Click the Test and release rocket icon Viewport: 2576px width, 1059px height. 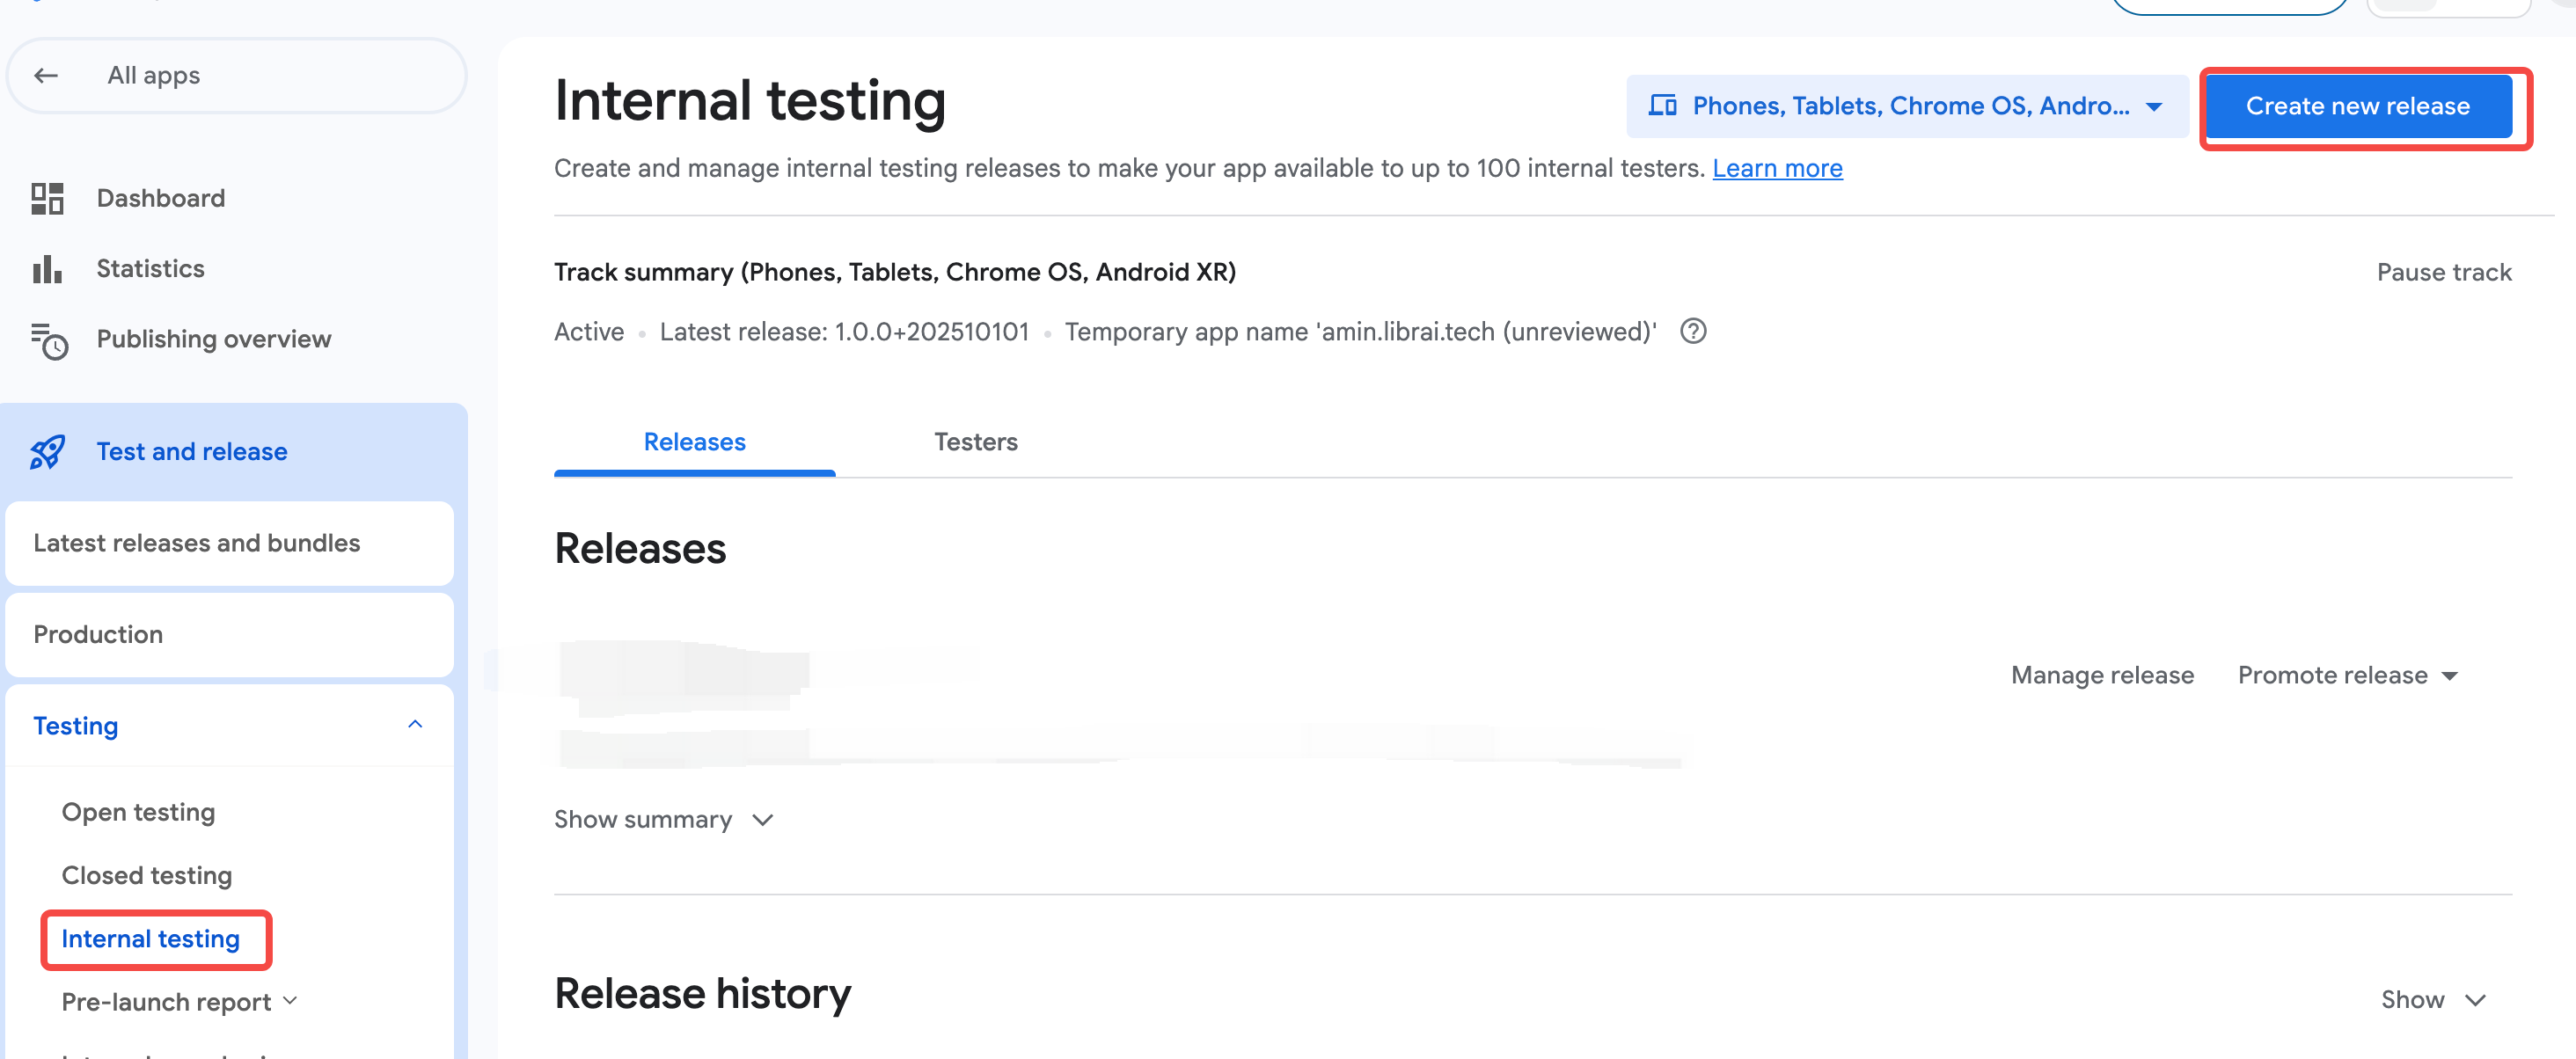pos(48,452)
